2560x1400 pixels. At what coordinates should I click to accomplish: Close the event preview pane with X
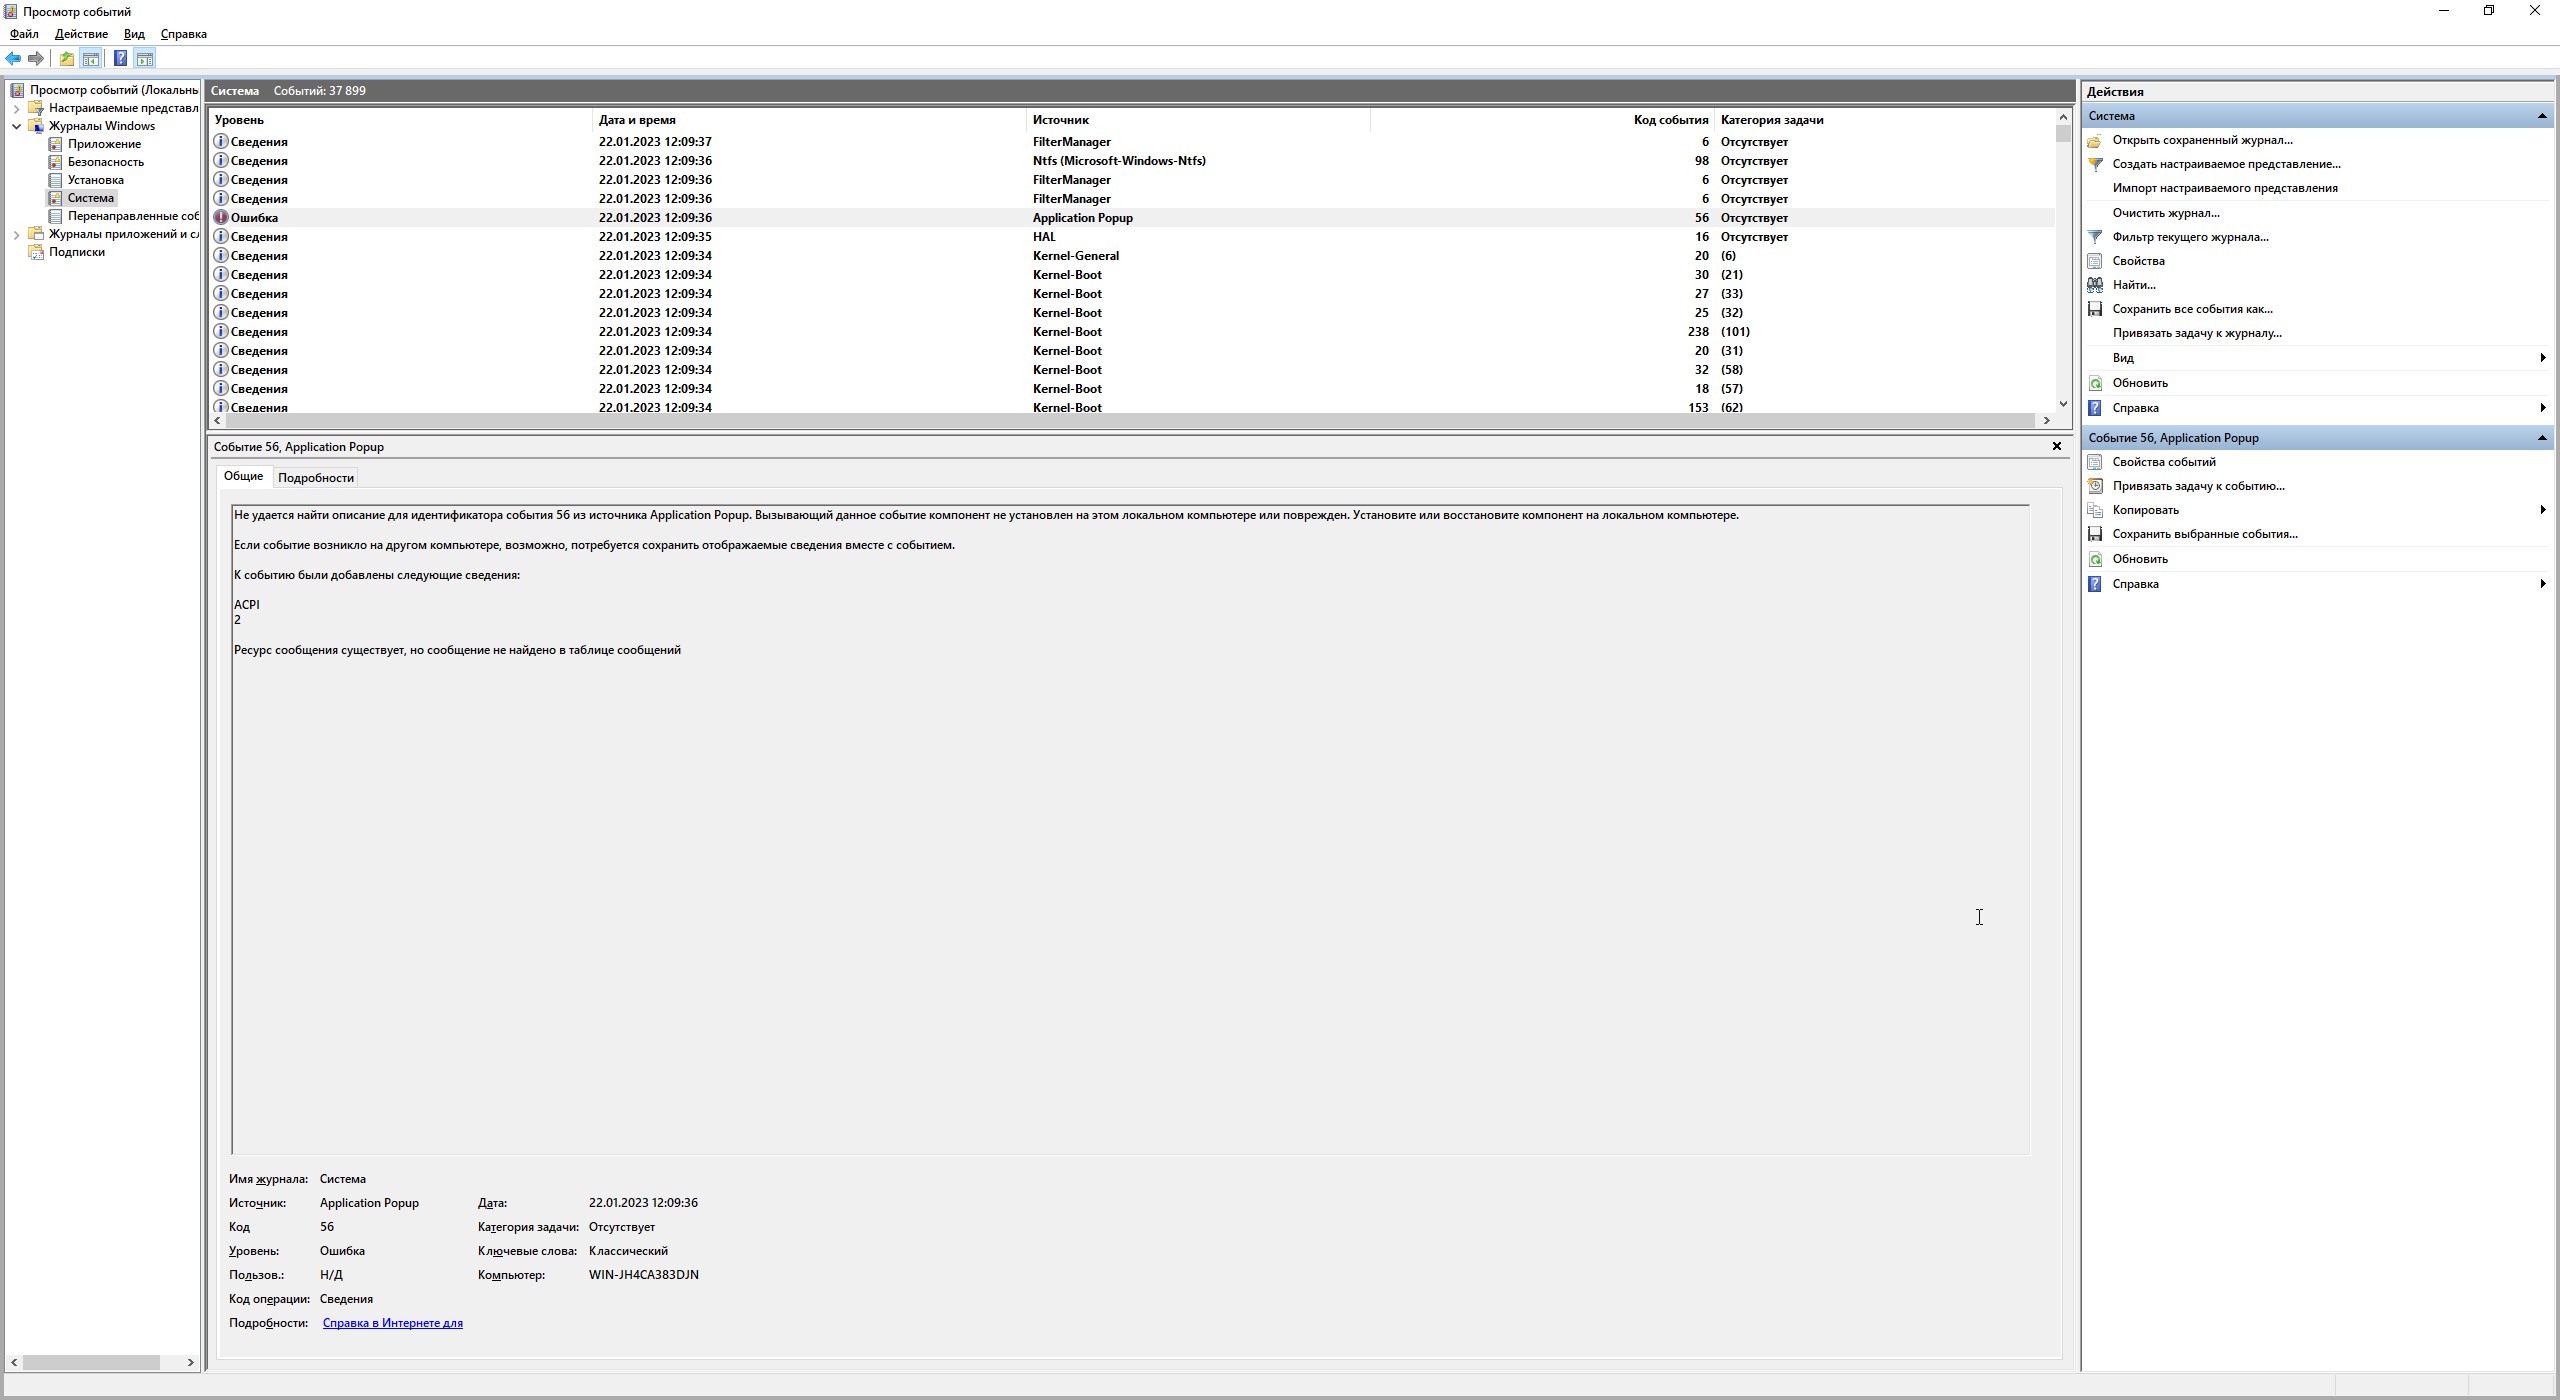tap(2056, 446)
